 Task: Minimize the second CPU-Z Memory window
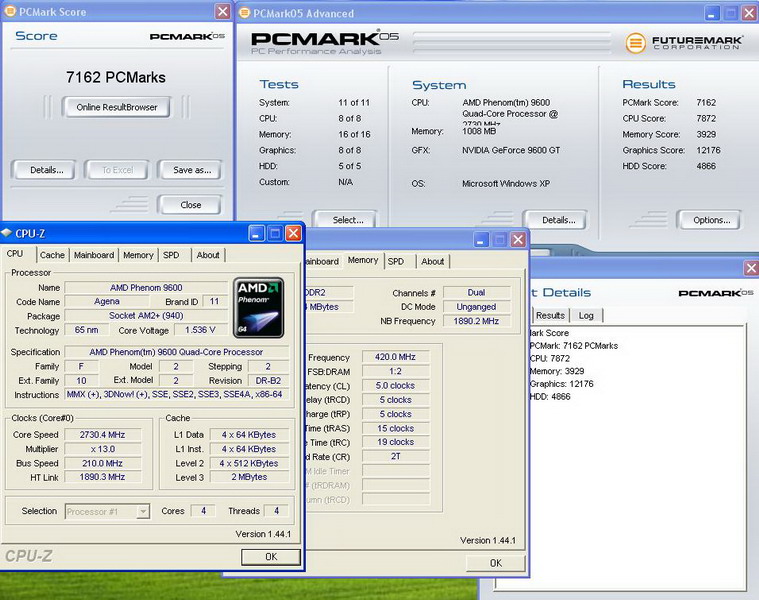481,240
